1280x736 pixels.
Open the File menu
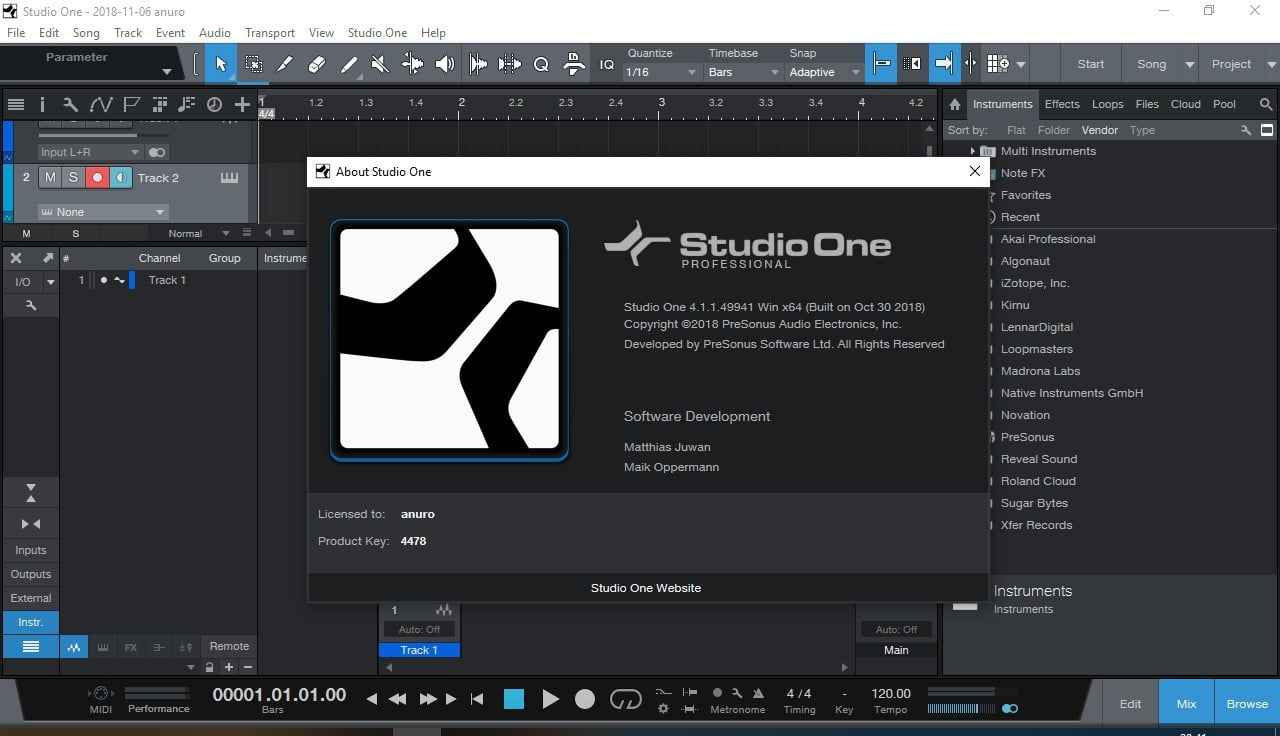(x=16, y=32)
